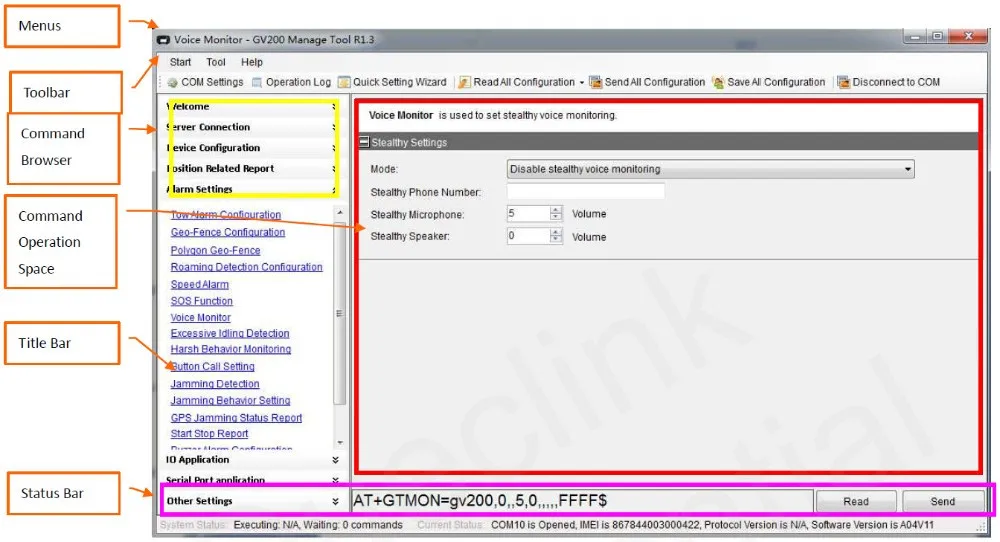This screenshot has height=542, width=1000.
Task: Open Harsh Behavior Monitoring link
Action: pos(230,349)
